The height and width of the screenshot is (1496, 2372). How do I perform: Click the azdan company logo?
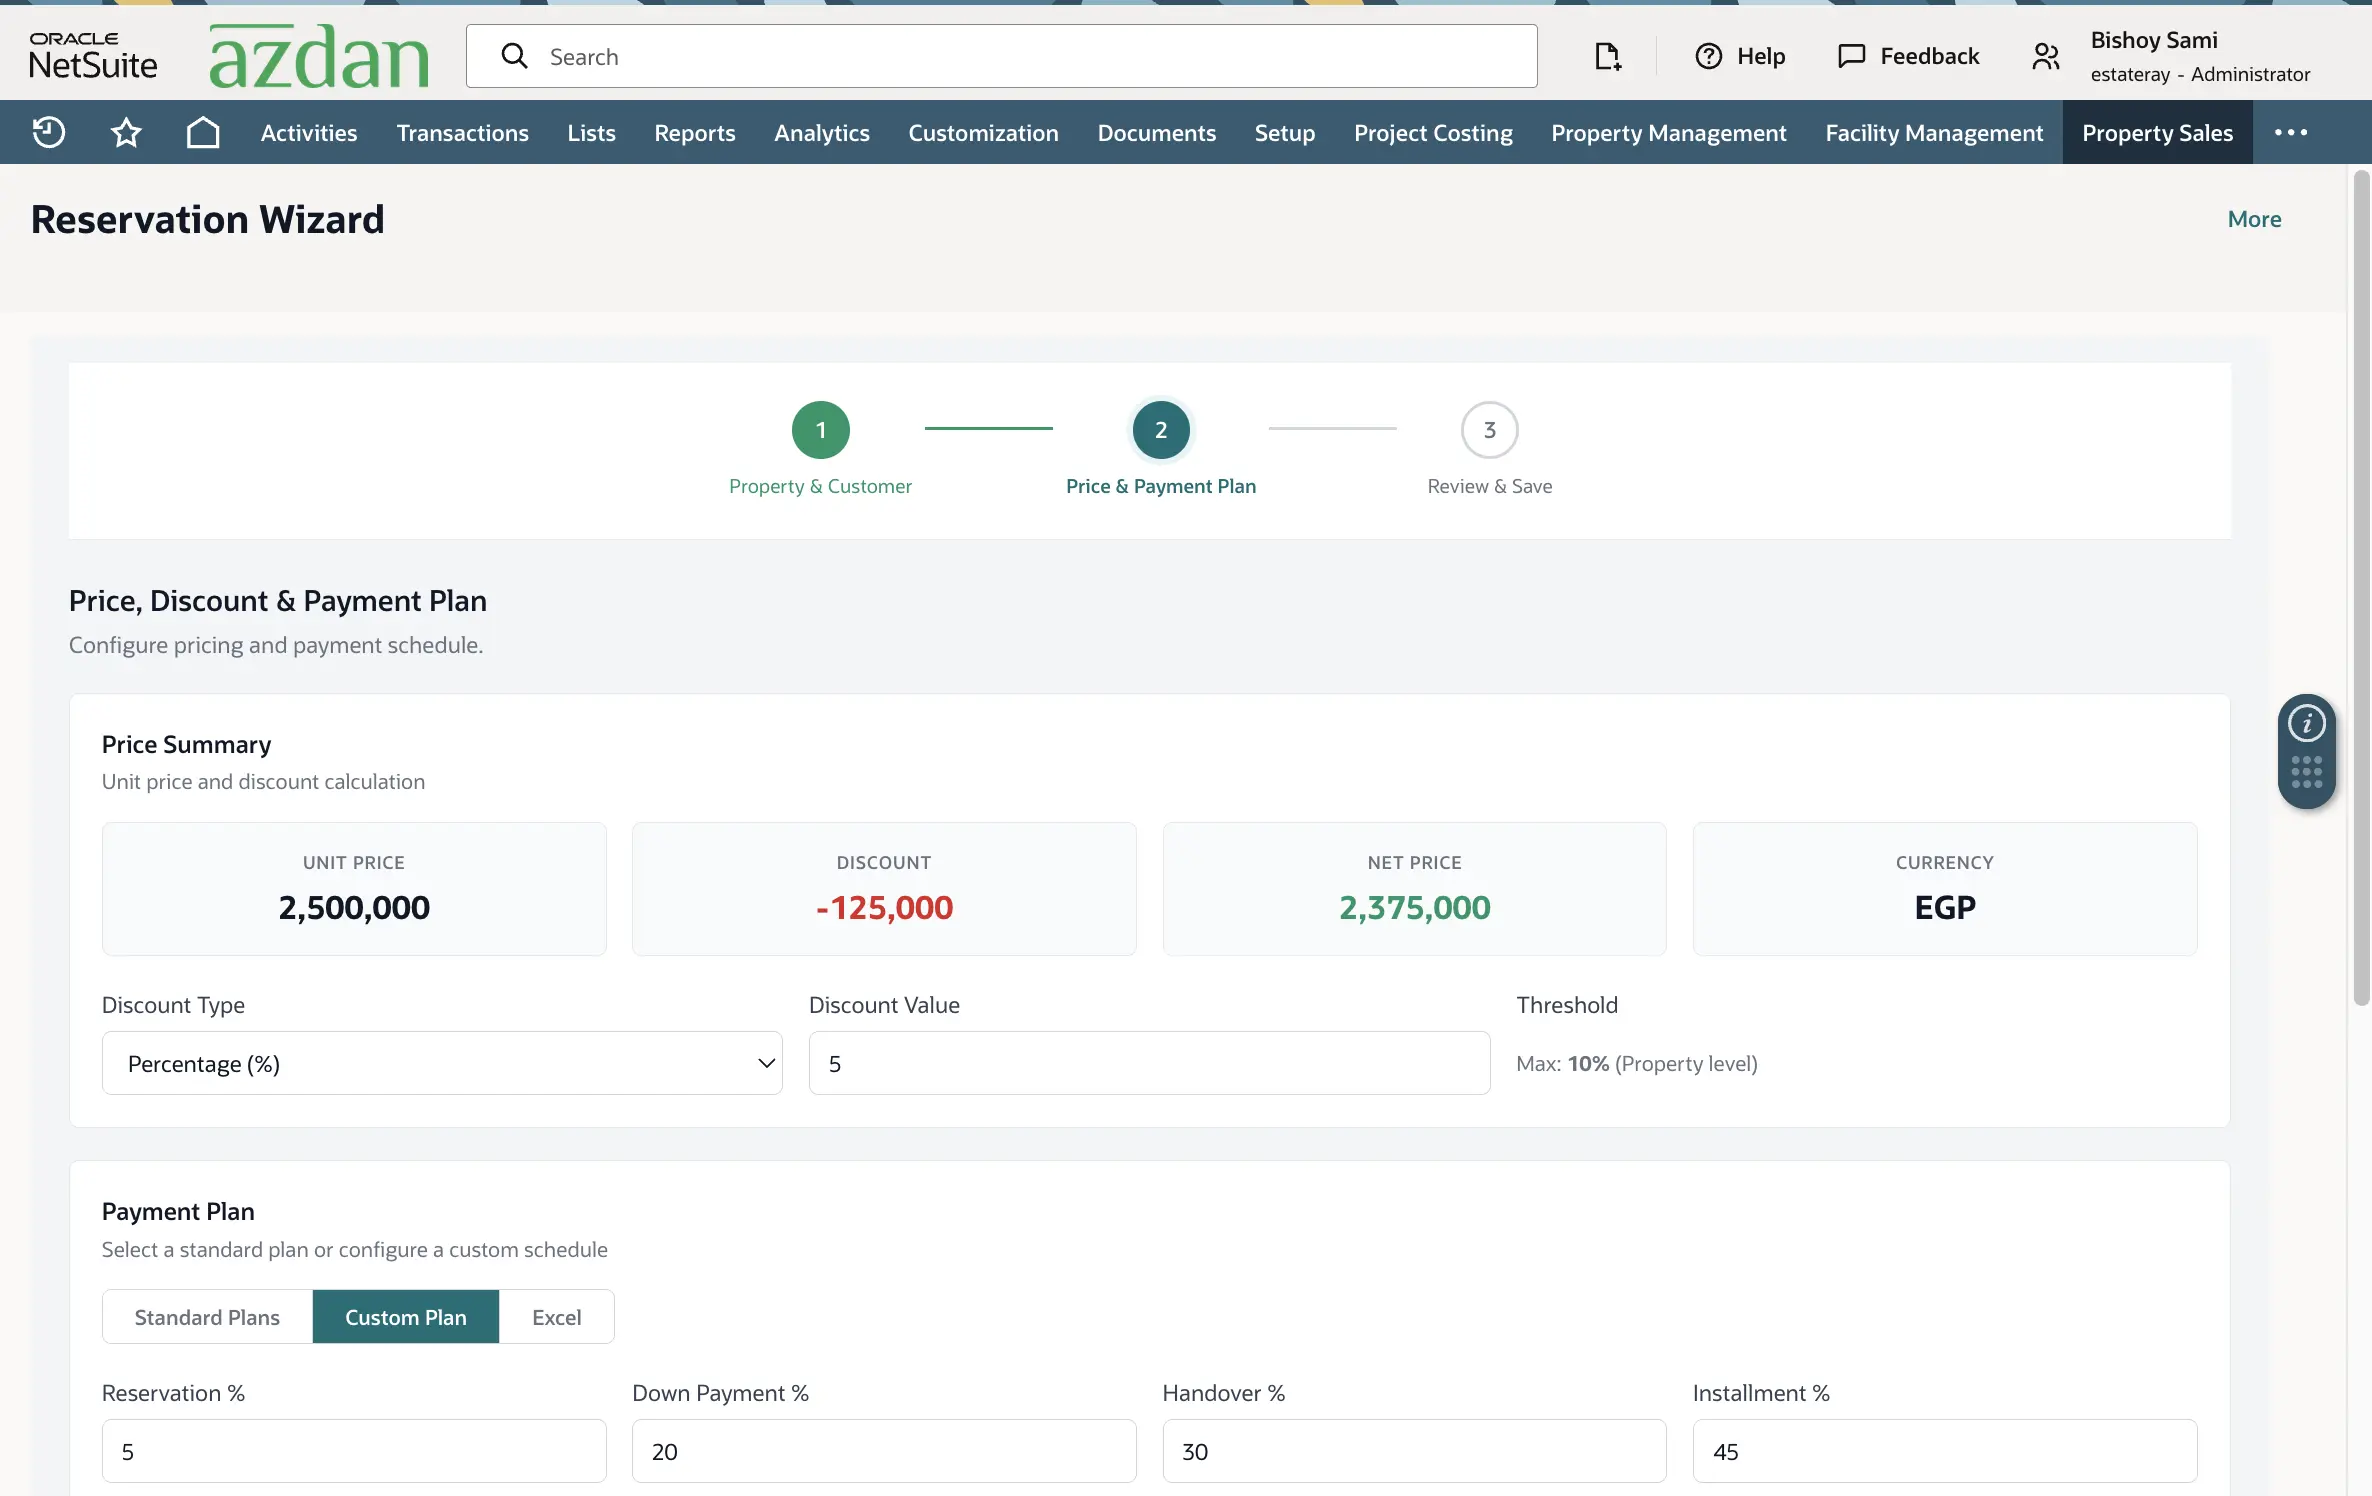point(319,57)
